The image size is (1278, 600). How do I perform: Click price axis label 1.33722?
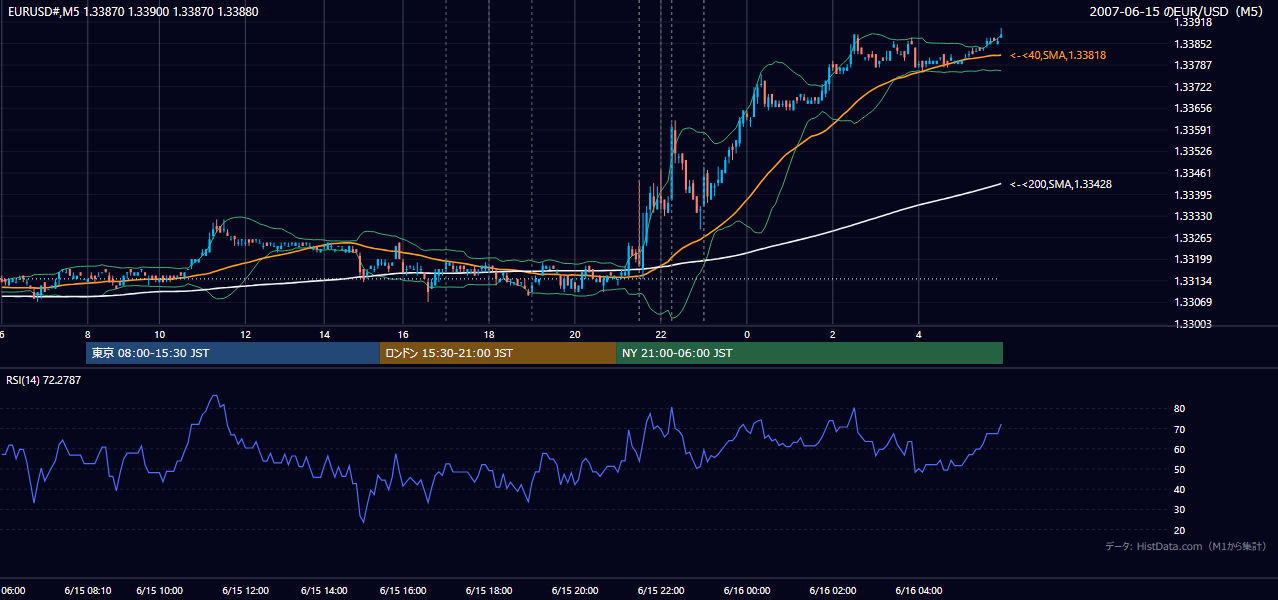coord(1192,87)
